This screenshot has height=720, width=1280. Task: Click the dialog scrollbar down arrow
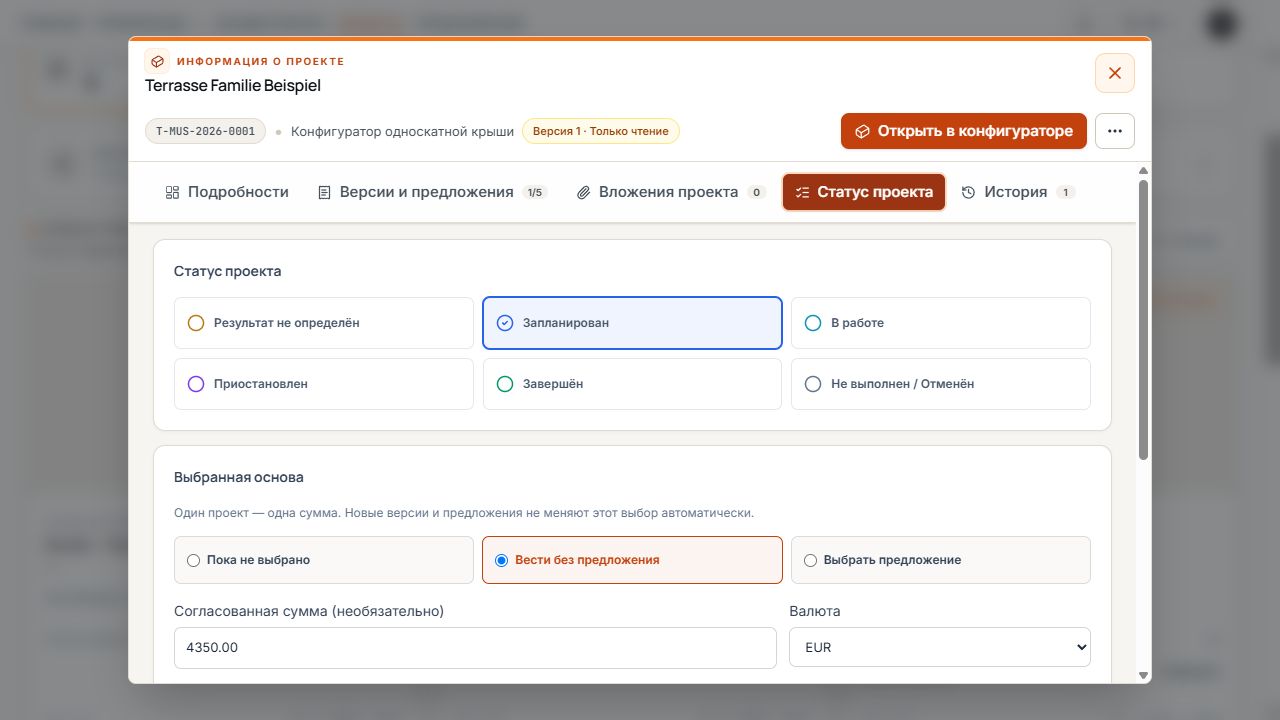1144,676
